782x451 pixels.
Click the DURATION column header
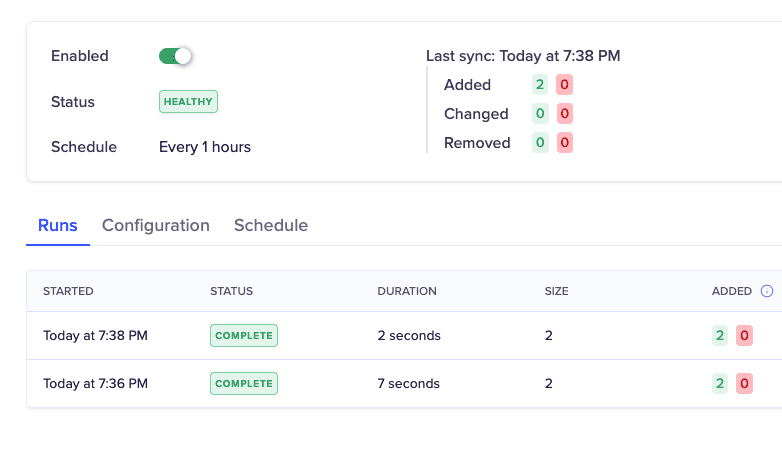pos(407,291)
